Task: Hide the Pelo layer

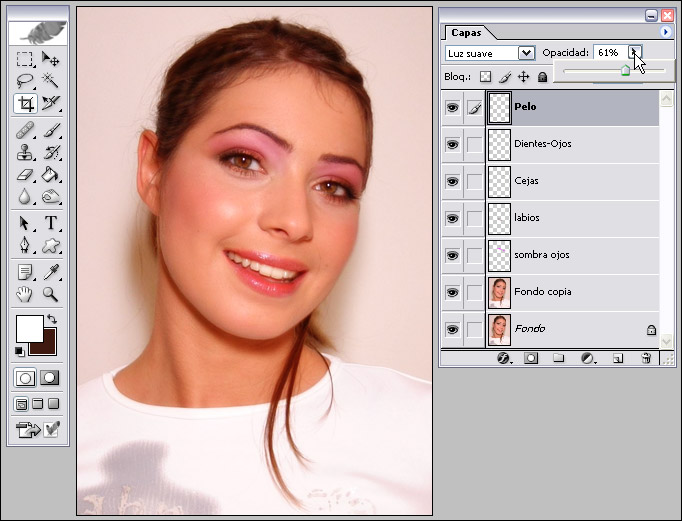Action: (451, 107)
